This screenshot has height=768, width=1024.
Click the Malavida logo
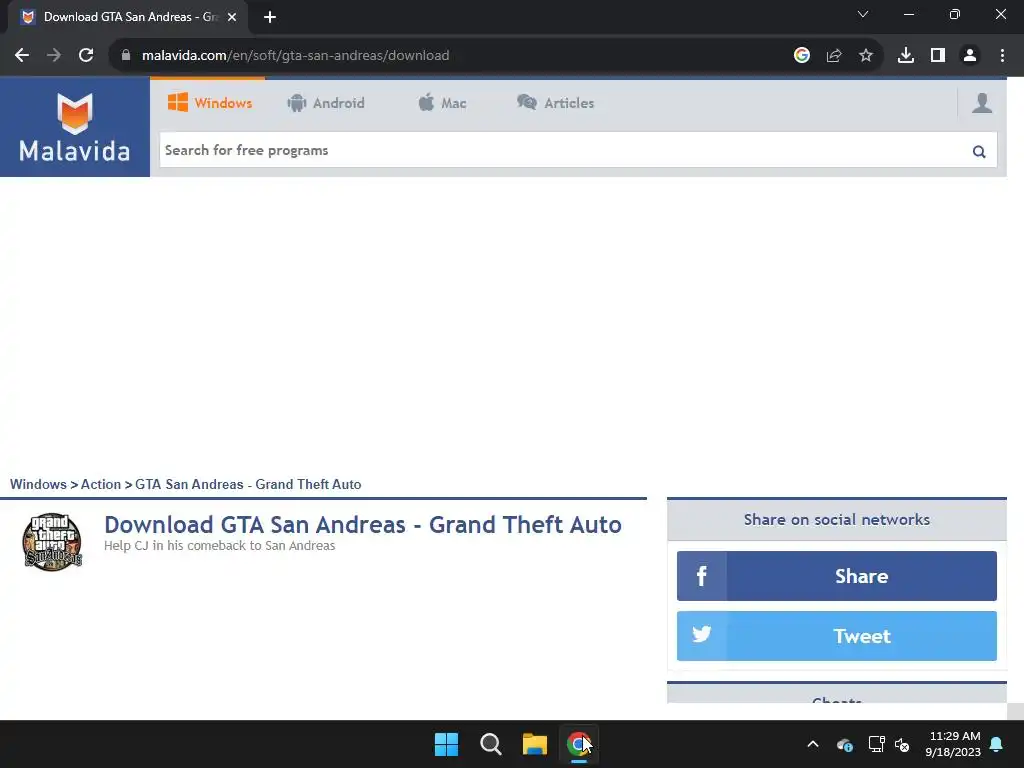point(75,127)
